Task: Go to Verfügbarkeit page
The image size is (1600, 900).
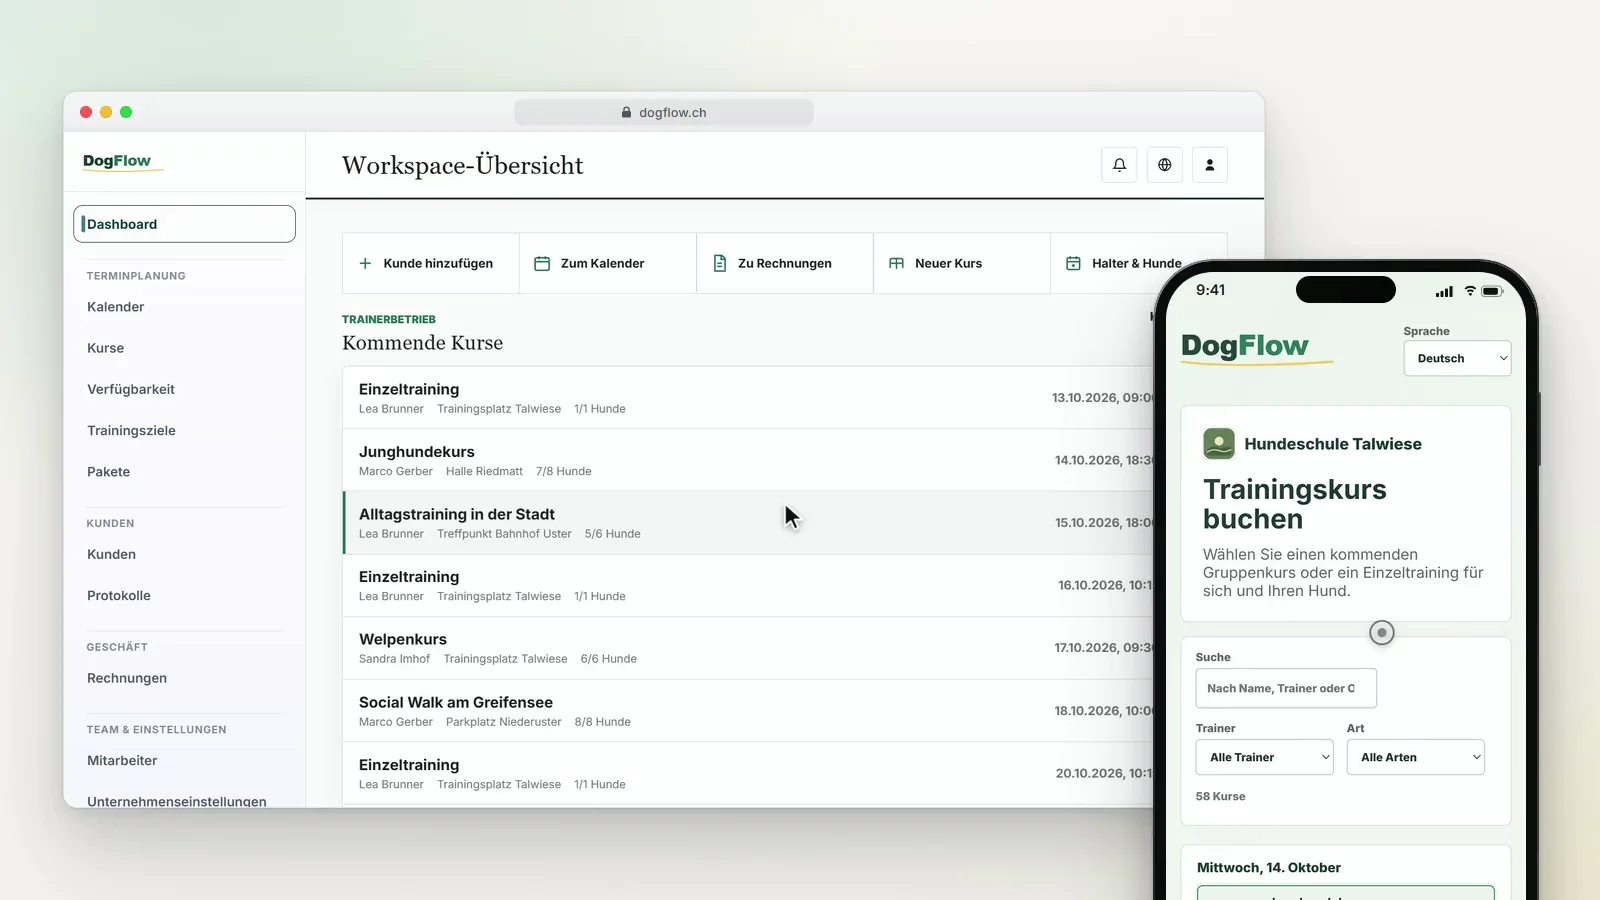Action: click(131, 389)
